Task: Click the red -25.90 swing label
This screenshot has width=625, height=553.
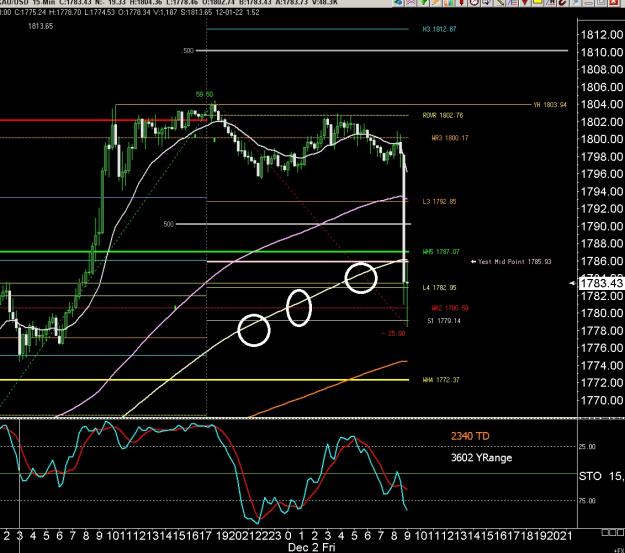Action: (x=393, y=333)
